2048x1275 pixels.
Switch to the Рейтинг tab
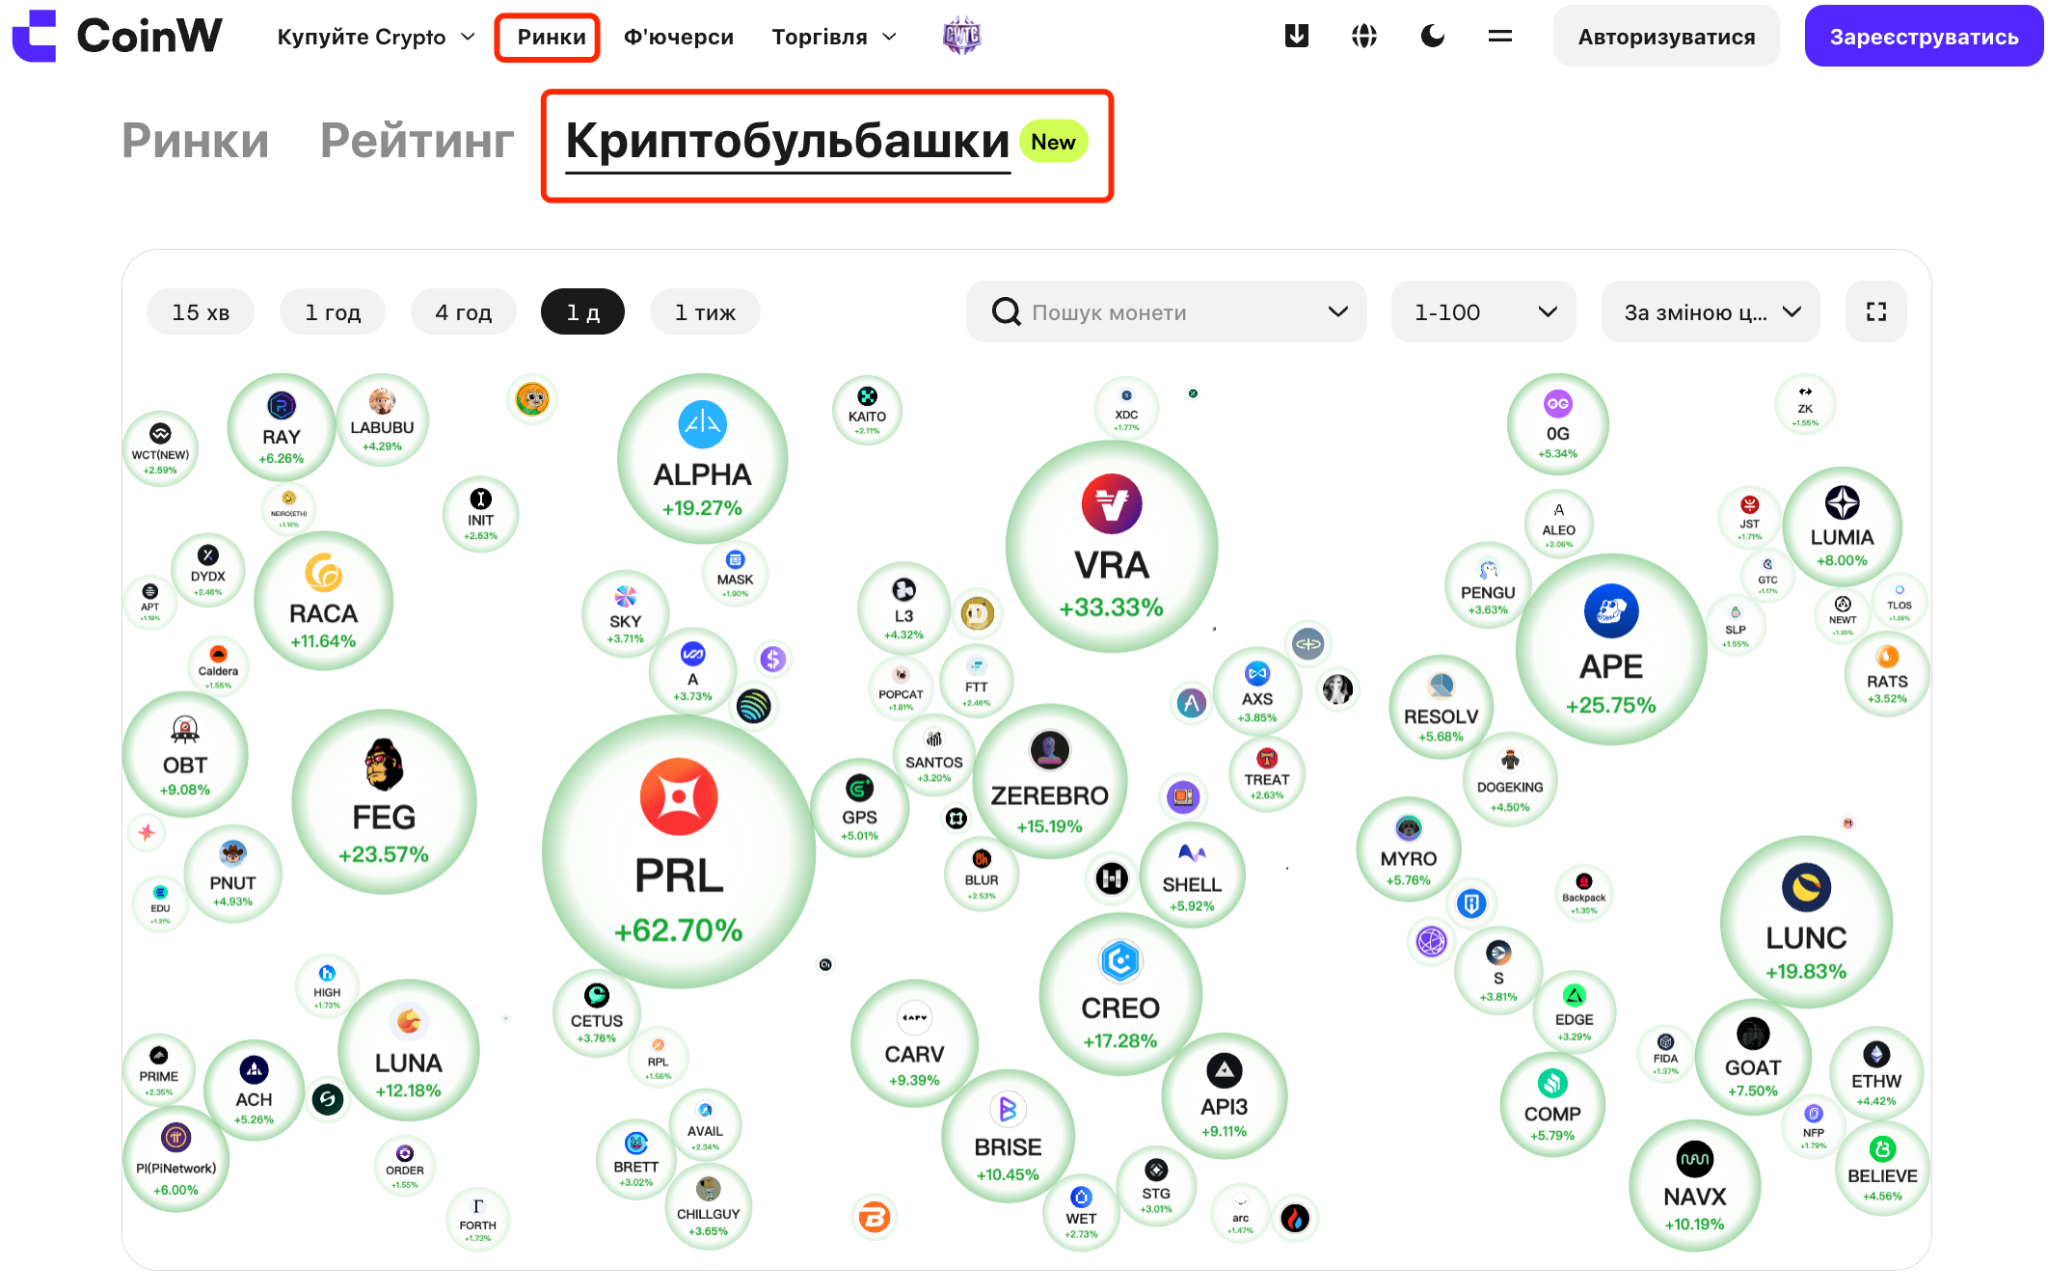click(417, 140)
